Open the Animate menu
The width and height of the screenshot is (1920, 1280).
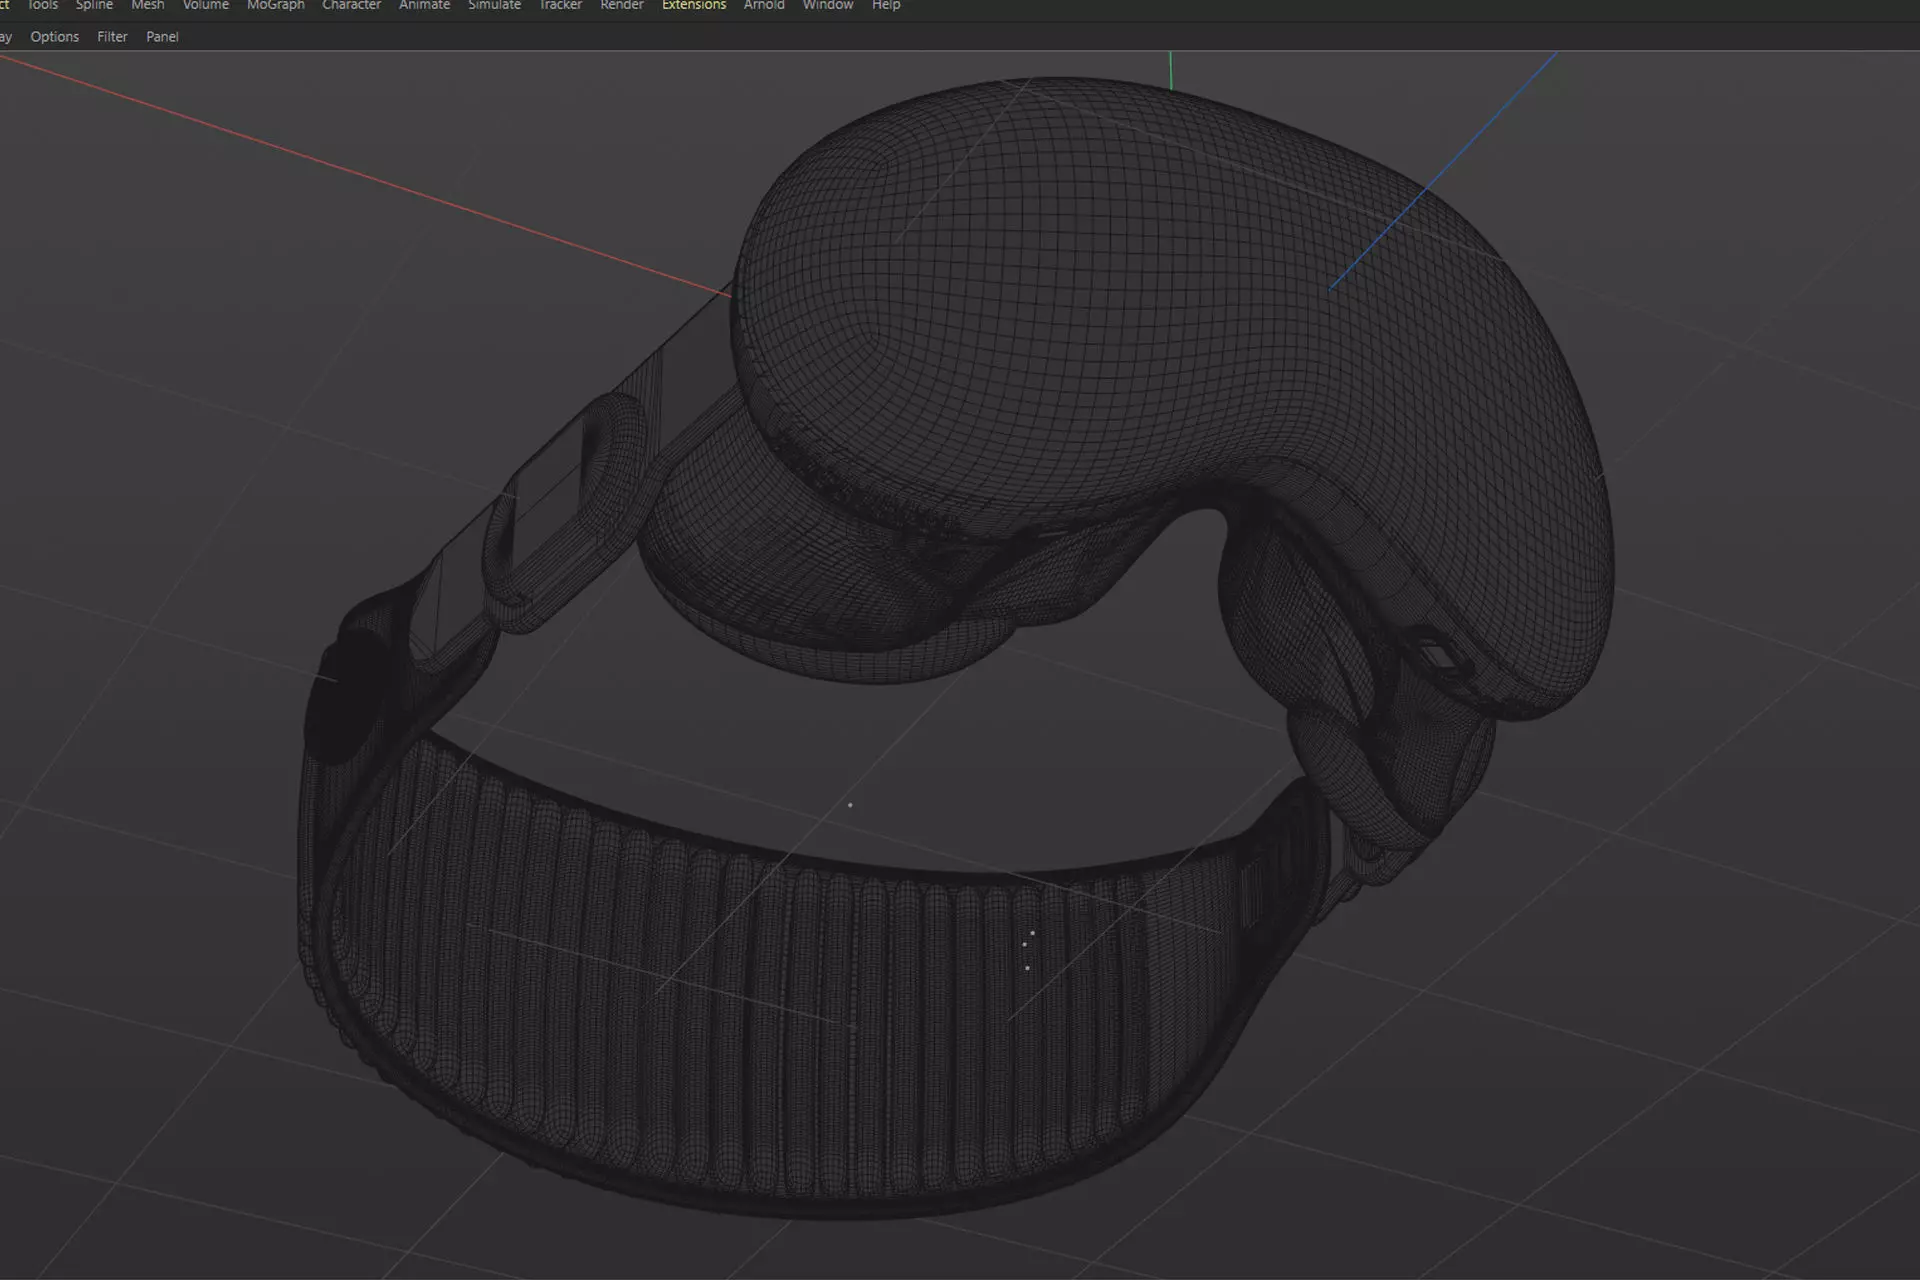point(425,5)
